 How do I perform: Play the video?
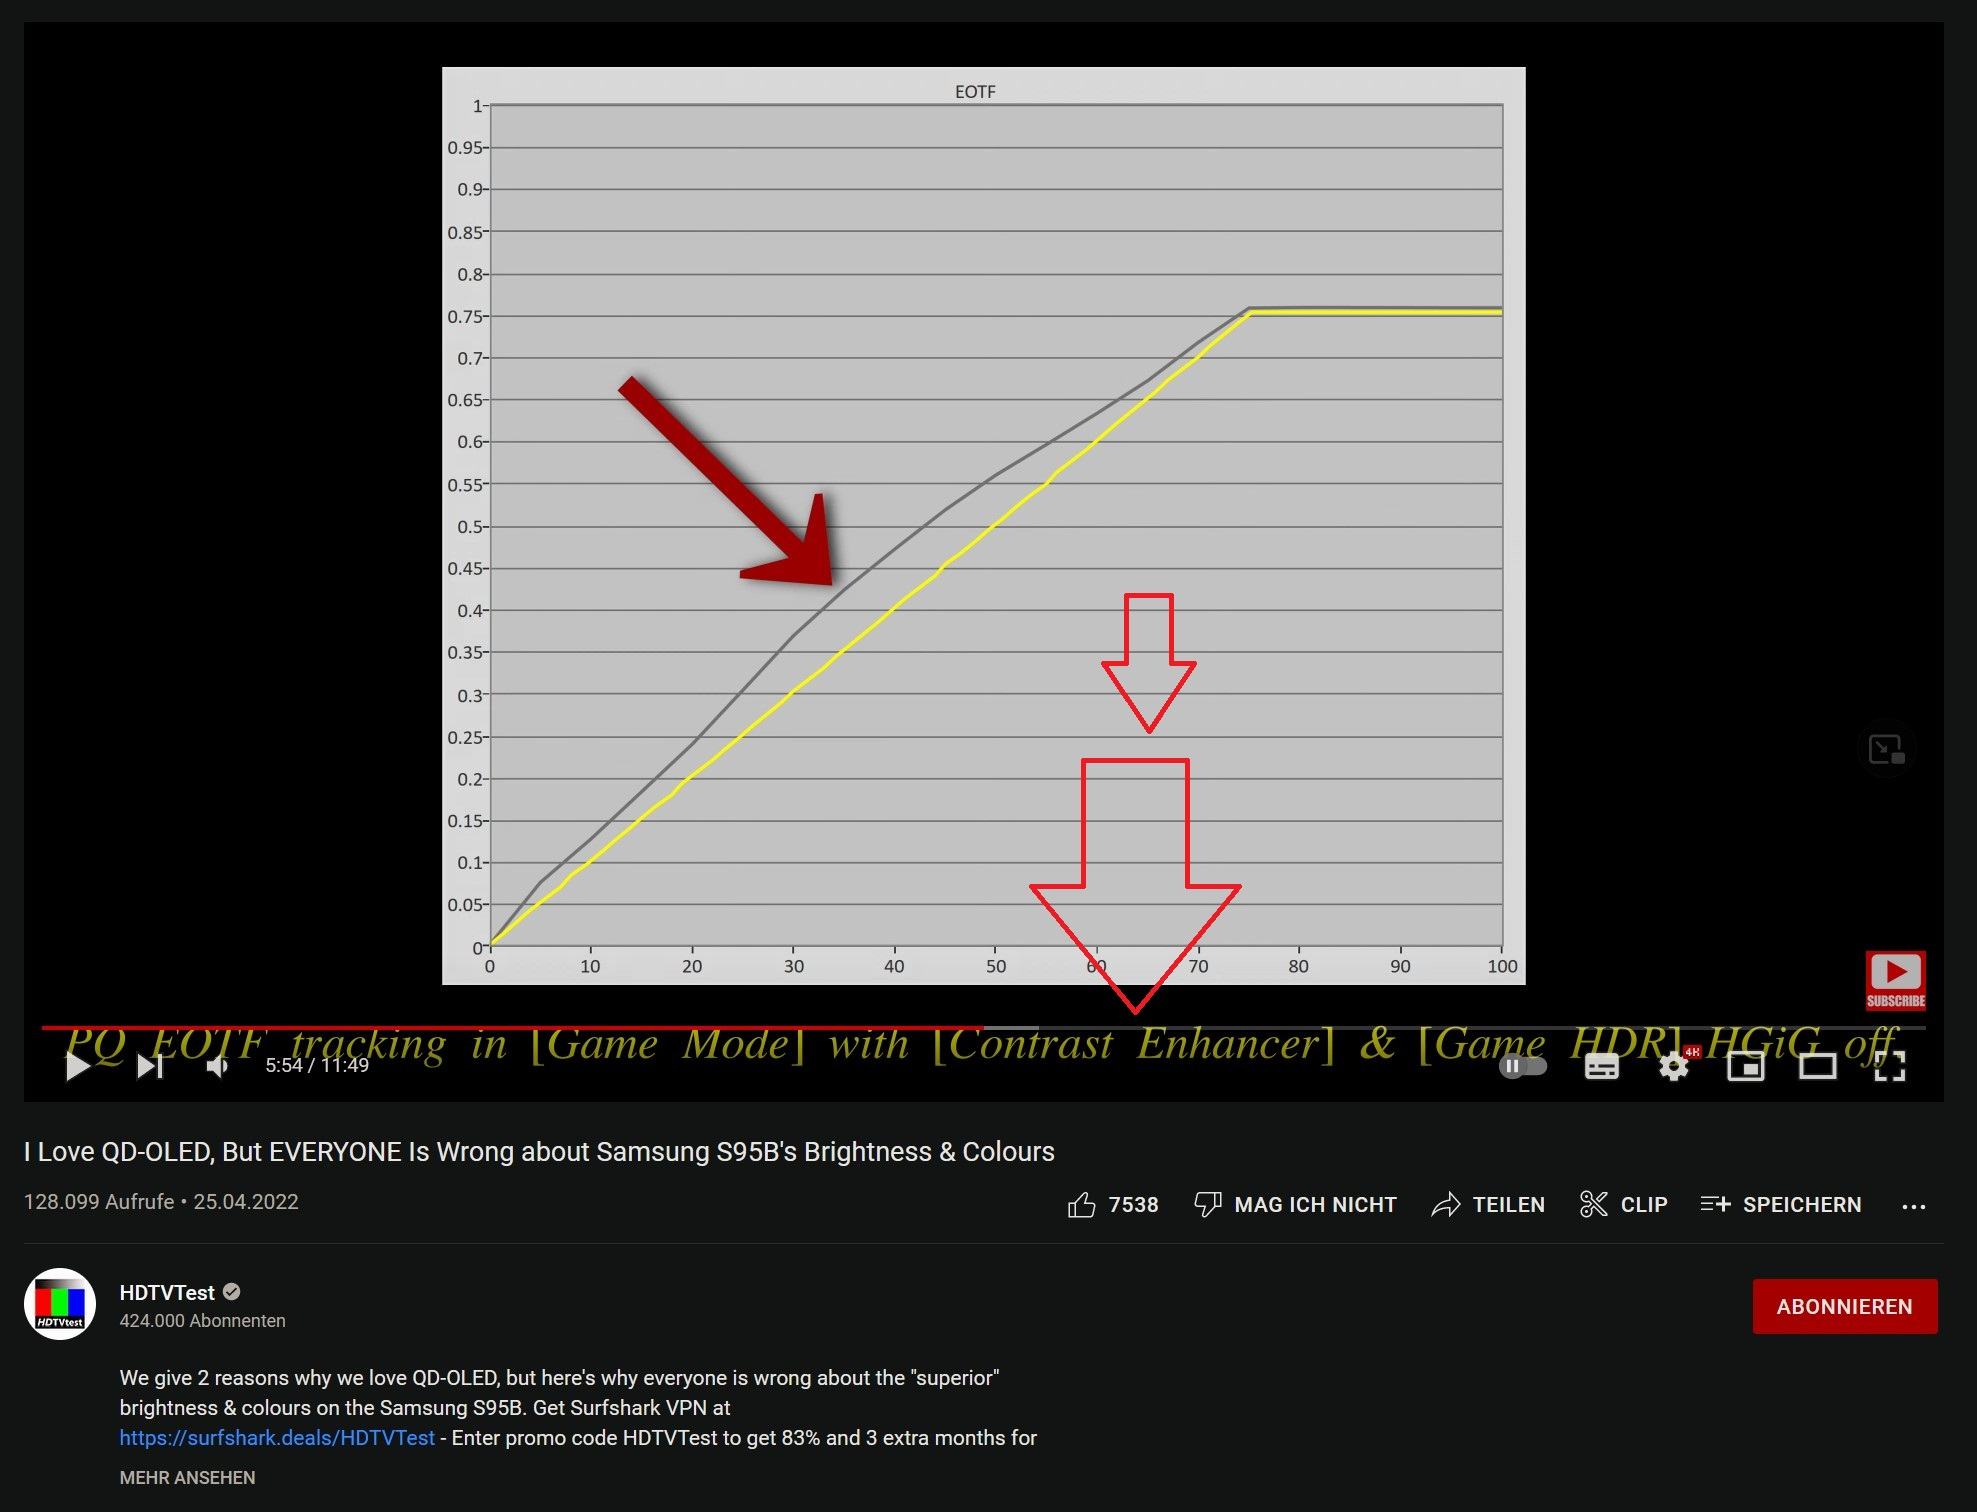tap(78, 1066)
